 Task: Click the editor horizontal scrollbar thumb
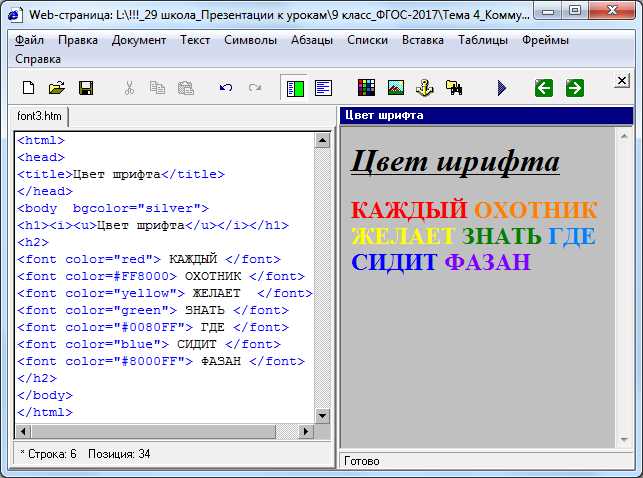pyautogui.click(x=154, y=431)
